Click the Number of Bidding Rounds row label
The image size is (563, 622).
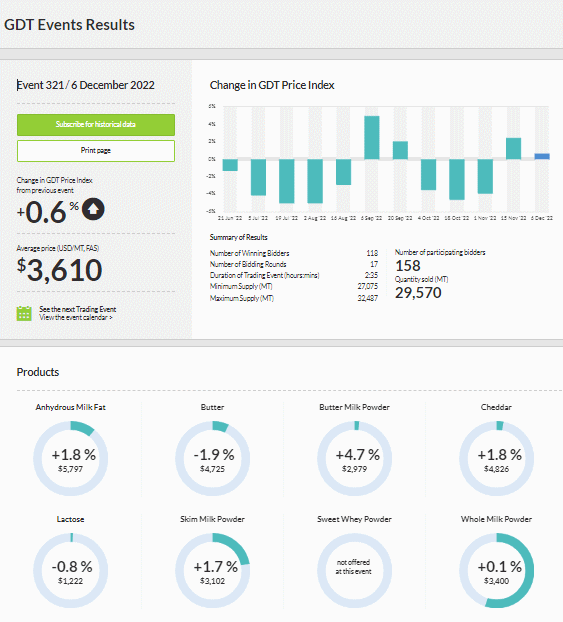tap(248, 264)
